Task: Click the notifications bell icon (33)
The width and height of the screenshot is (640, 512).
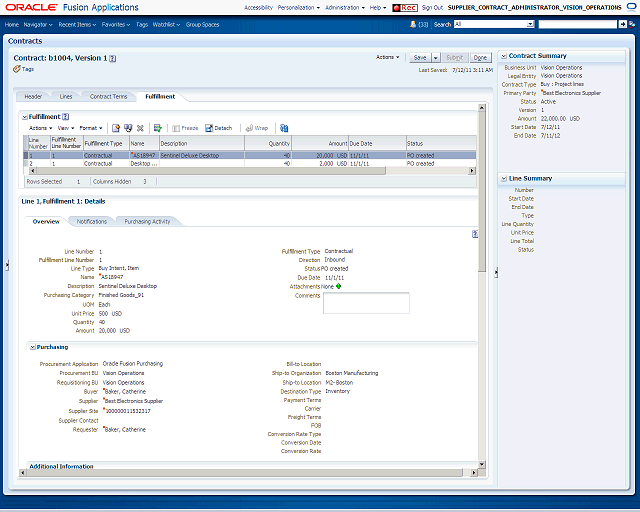Action: click(413, 24)
